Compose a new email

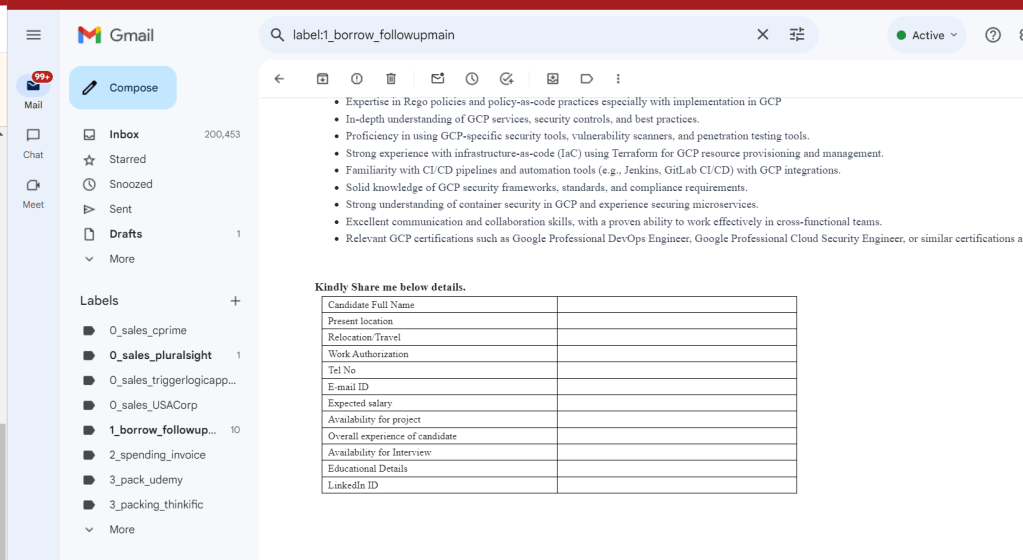pos(123,87)
